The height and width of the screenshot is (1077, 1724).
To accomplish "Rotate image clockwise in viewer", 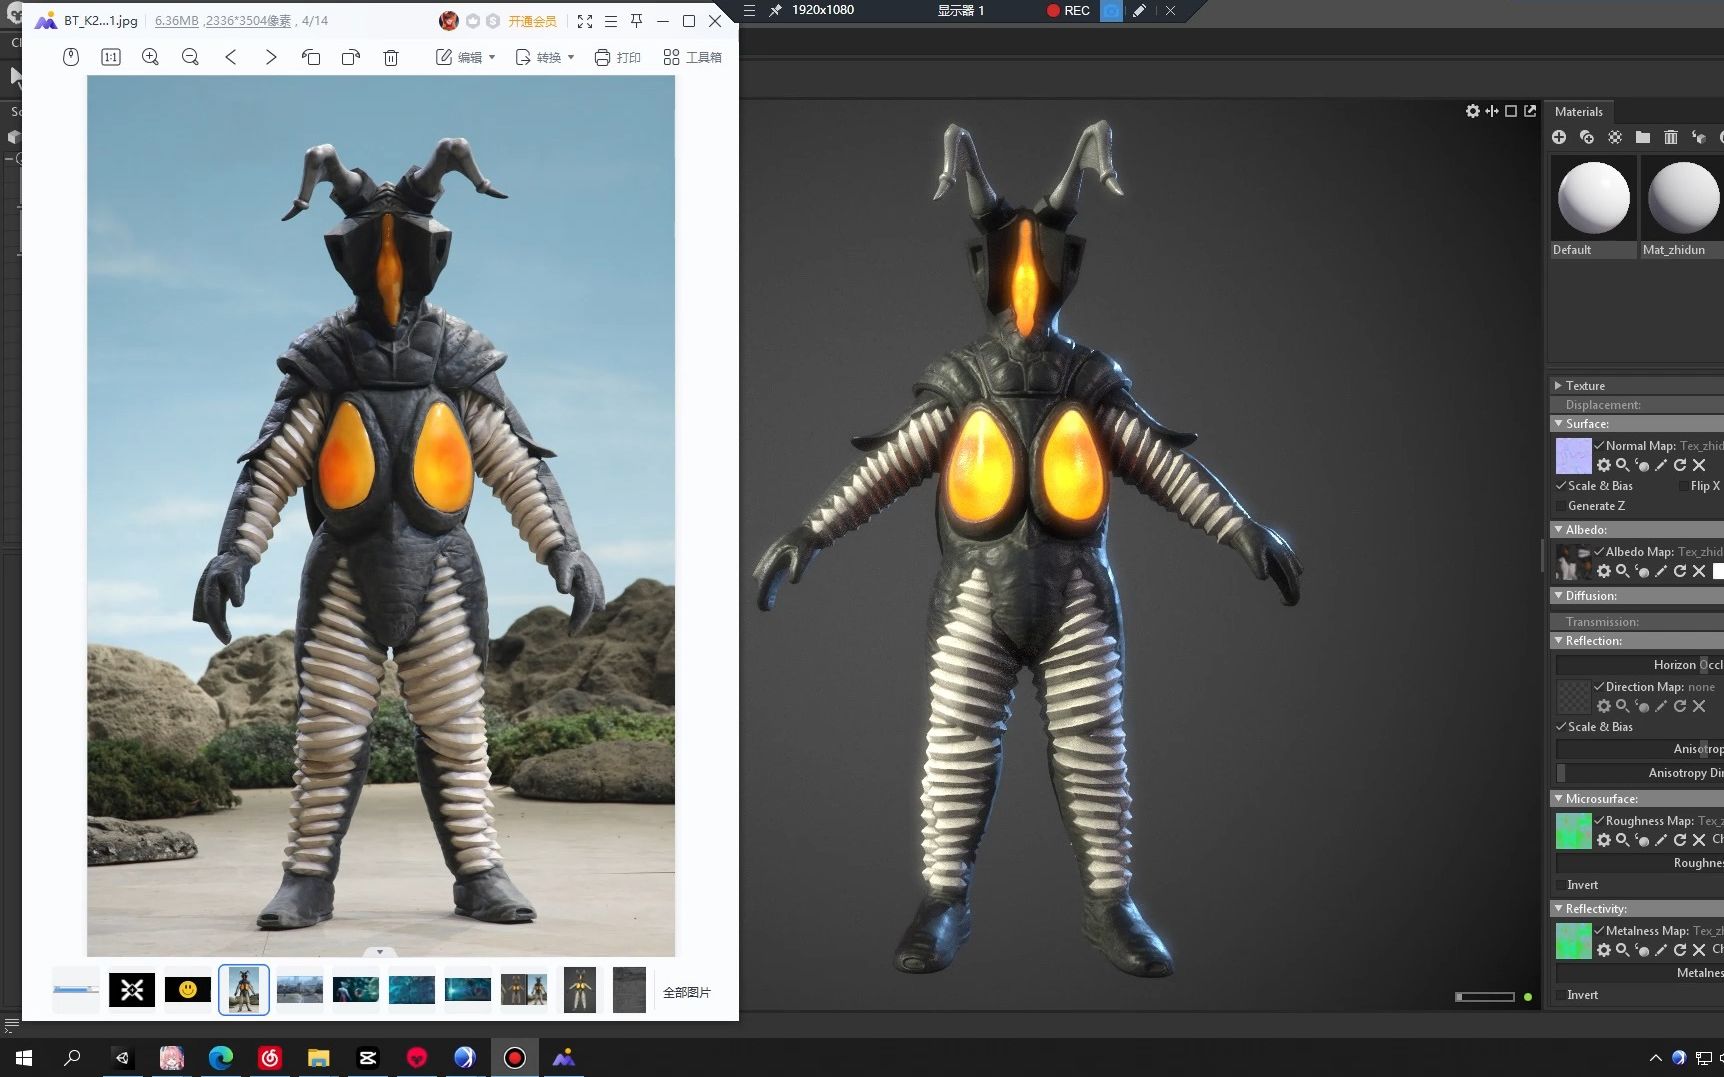I will 351,57.
